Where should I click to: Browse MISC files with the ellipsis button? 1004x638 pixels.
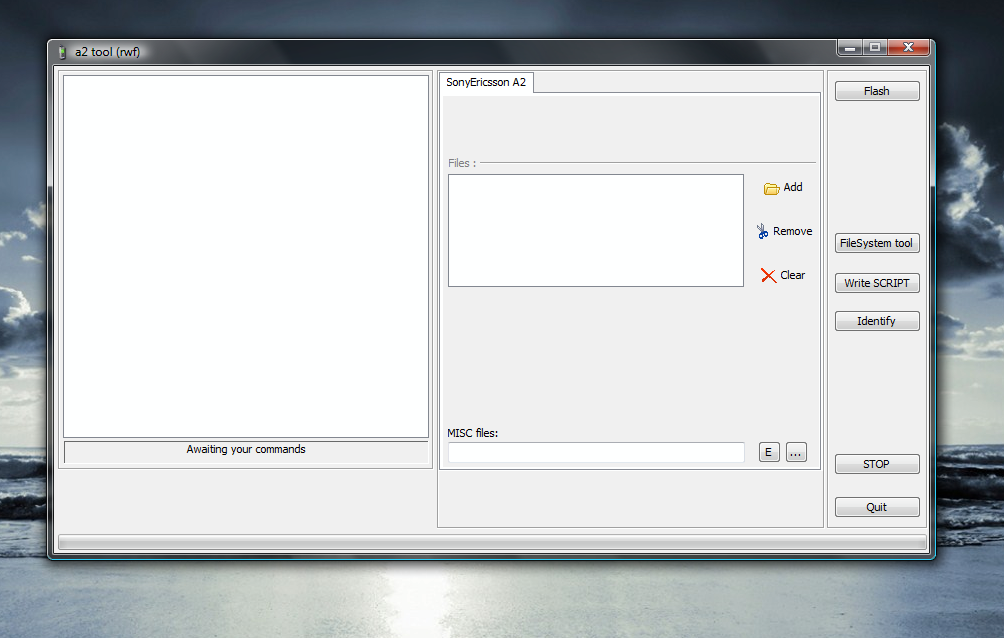[x=796, y=452]
